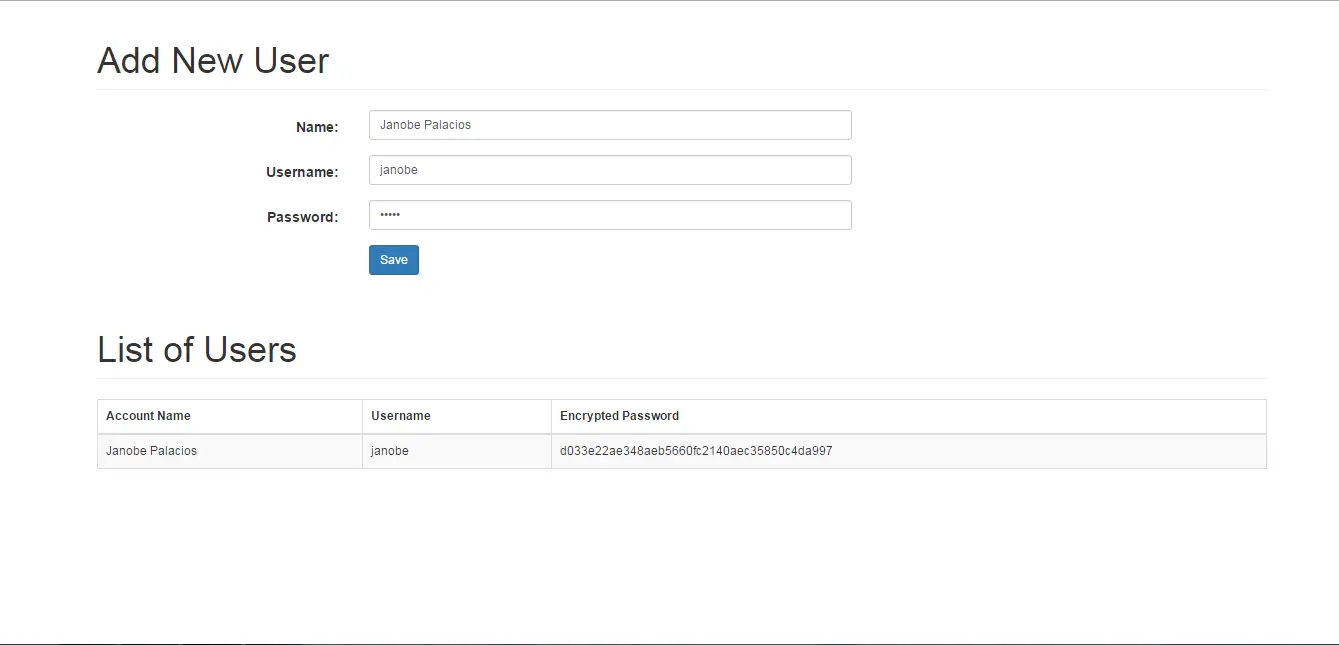Select the Password input field

click(610, 215)
